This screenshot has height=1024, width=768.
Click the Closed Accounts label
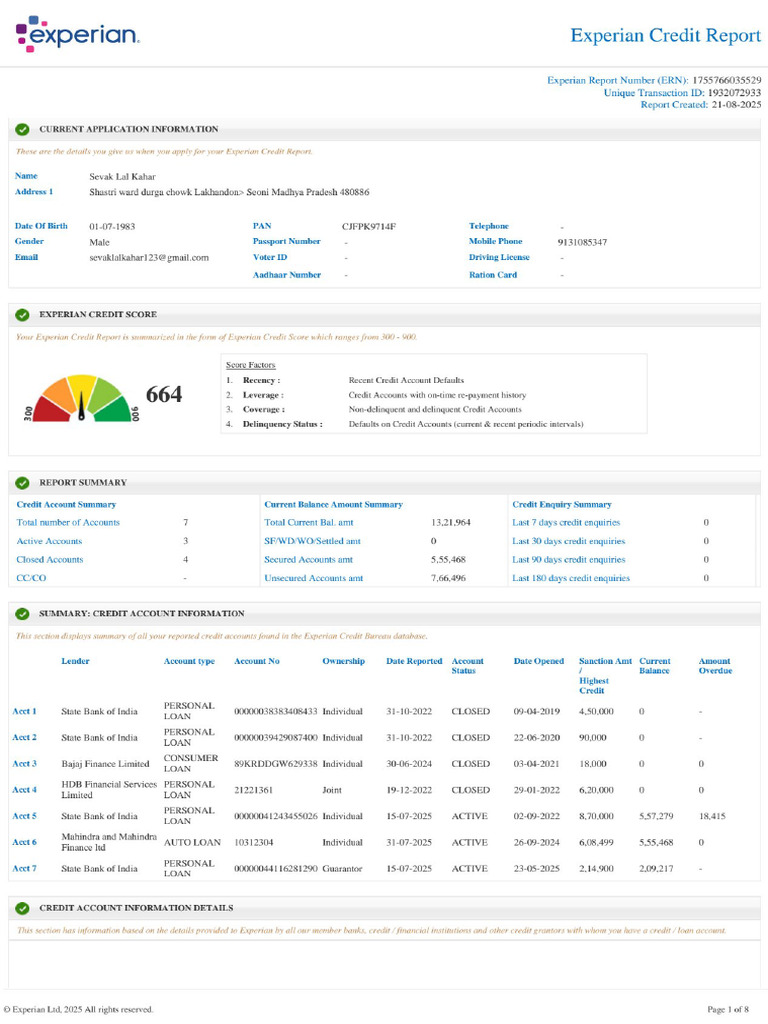(x=50, y=560)
